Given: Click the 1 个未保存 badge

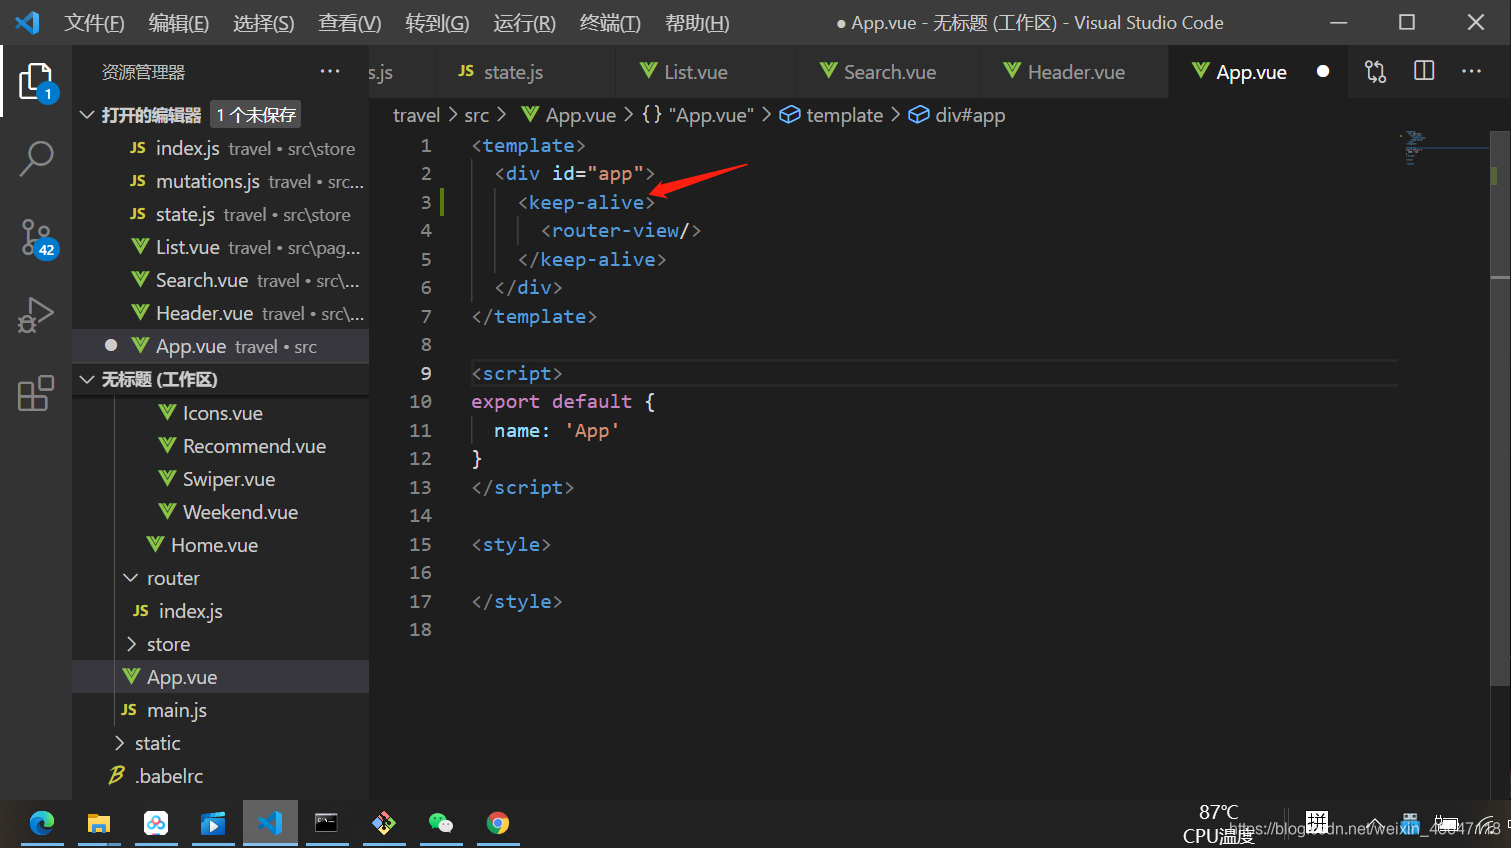Looking at the screenshot, I should point(257,115).
